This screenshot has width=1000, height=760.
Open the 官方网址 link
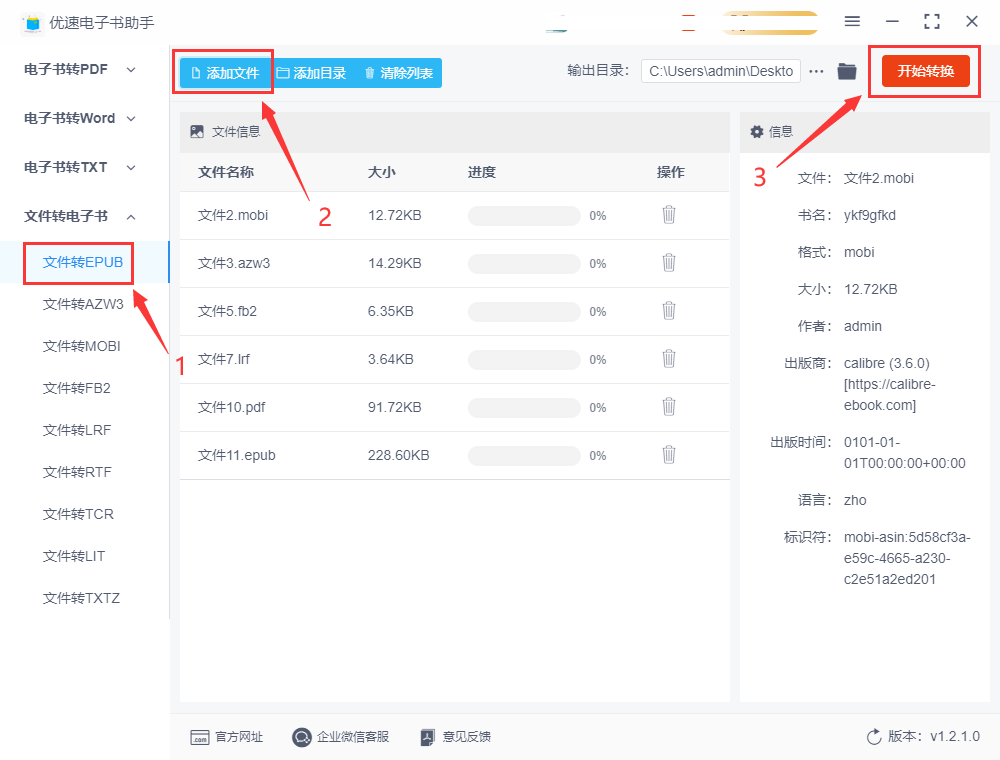(x=239, y=737)
